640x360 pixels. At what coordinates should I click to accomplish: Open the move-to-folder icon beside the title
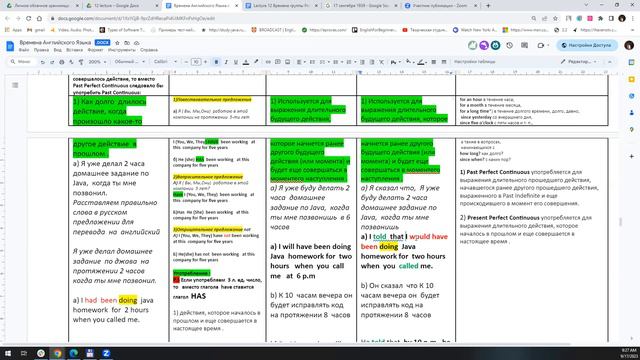point(127,43)
